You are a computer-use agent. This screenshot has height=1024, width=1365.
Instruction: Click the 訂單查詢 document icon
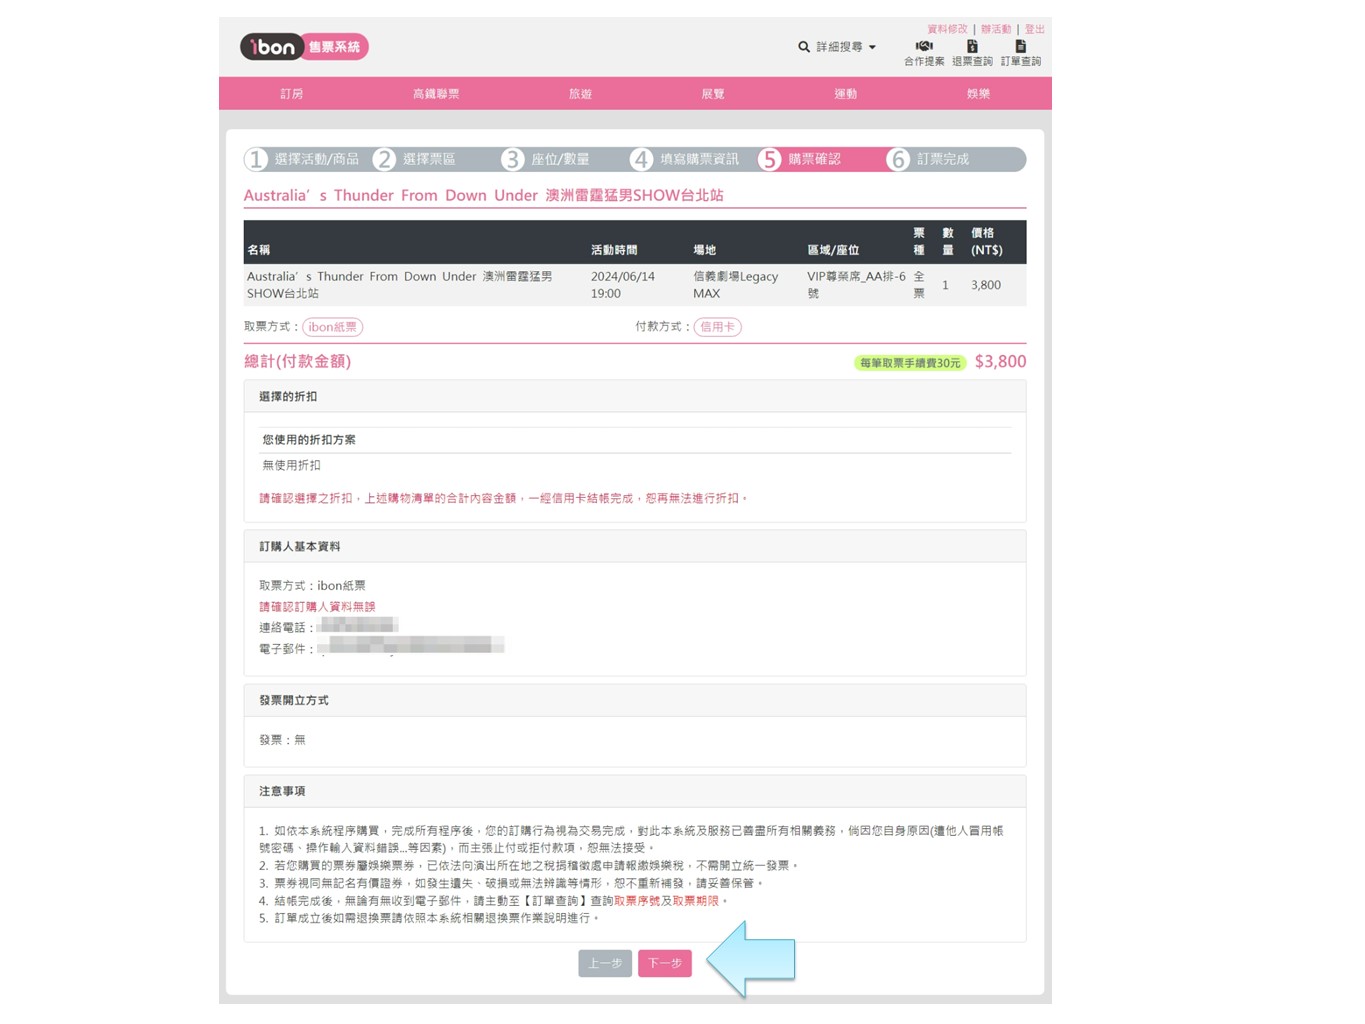point(1021,46)
